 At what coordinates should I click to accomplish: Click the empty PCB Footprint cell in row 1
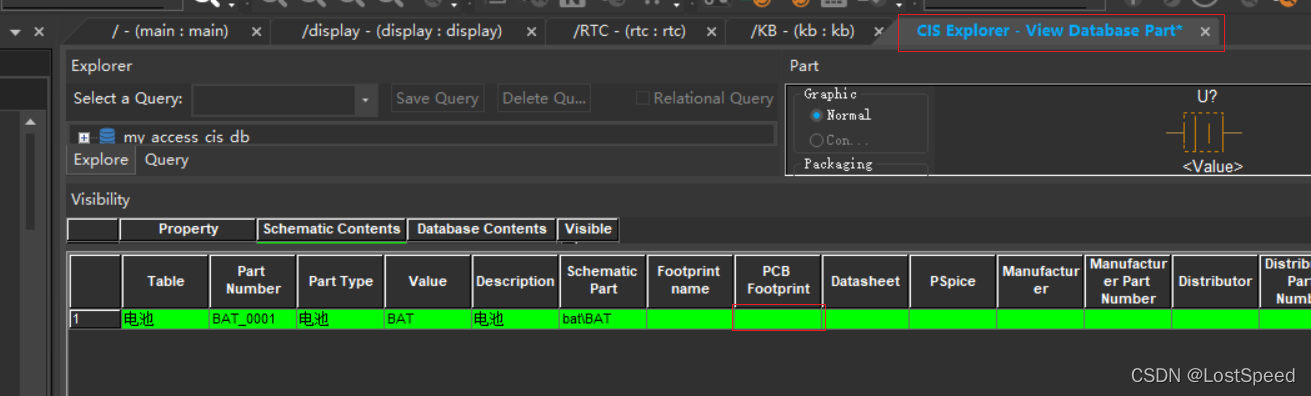point(778,320)
